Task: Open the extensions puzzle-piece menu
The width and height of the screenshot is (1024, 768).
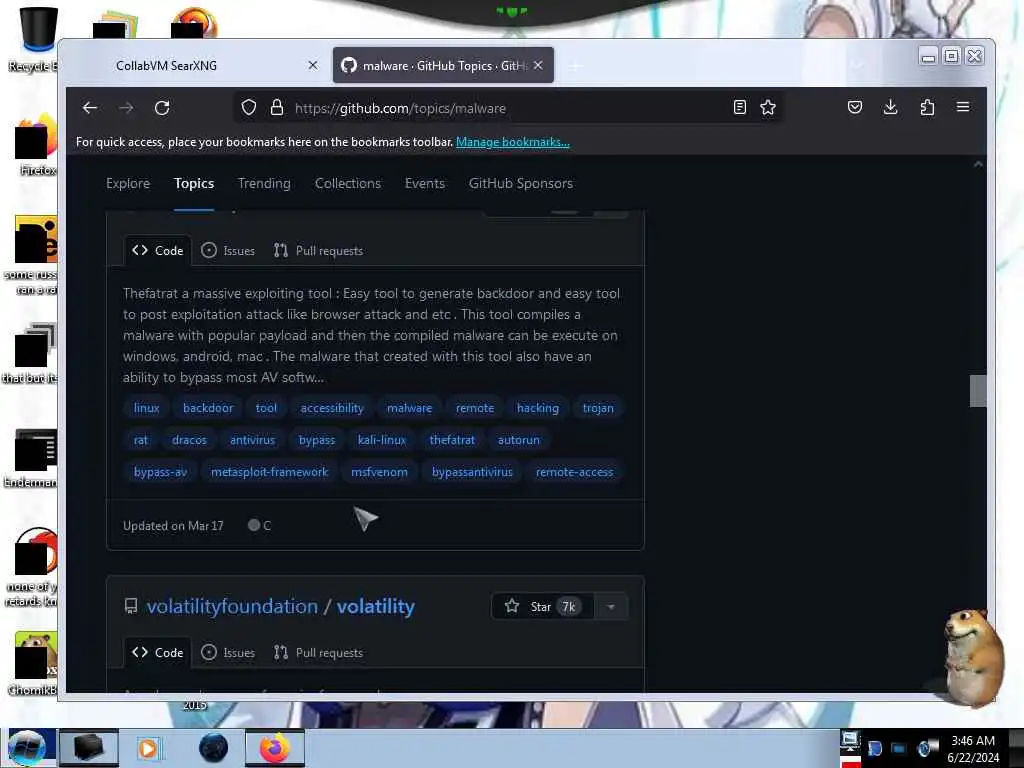Action: coord(927,108)
